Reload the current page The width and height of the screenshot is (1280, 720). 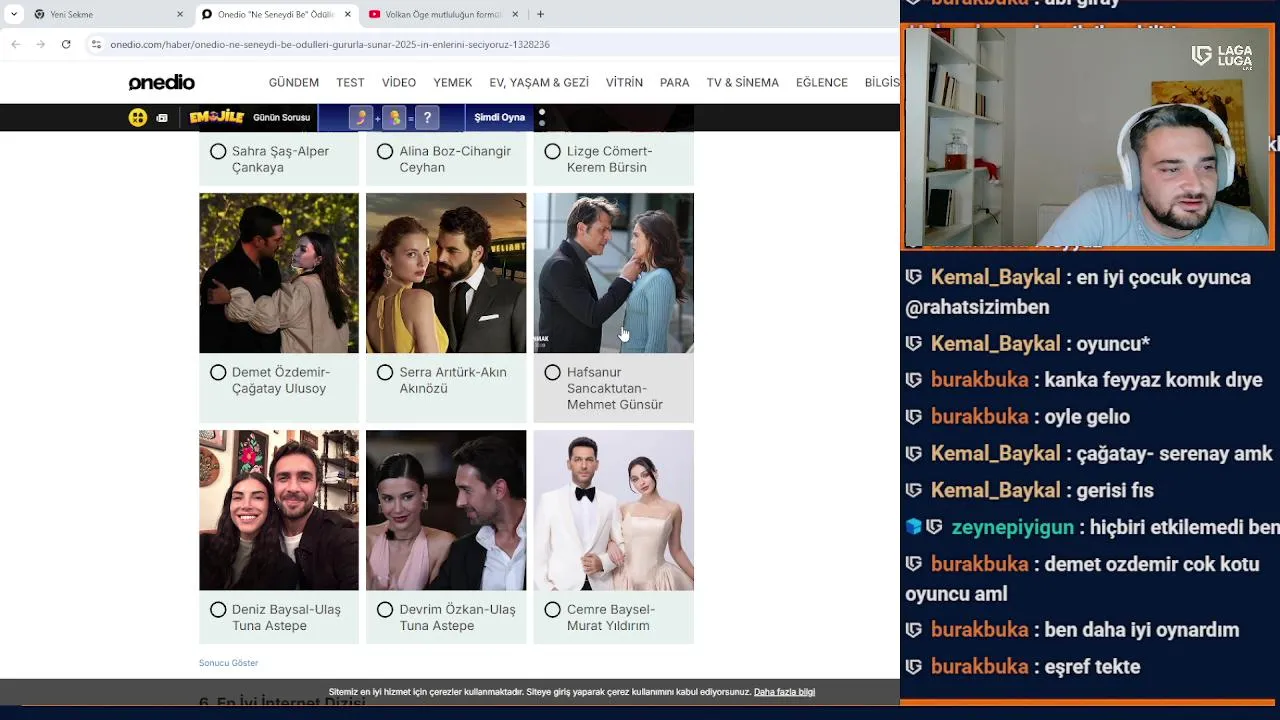pos(66,44)
